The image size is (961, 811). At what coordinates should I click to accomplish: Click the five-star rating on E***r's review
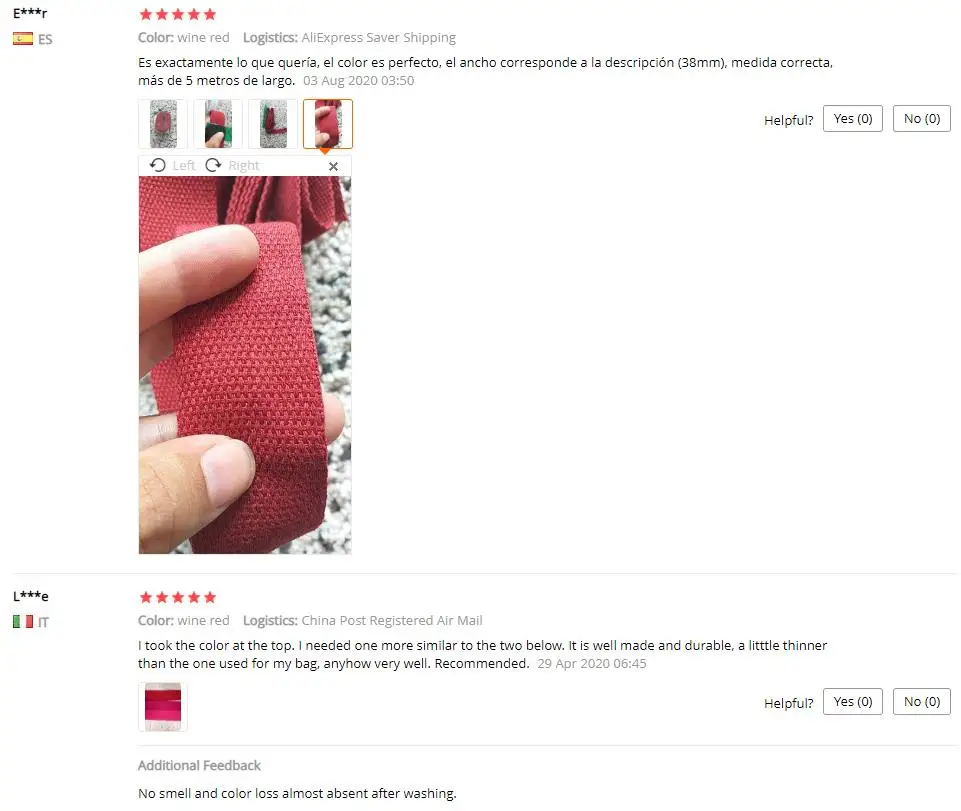(x=178, y=14)
